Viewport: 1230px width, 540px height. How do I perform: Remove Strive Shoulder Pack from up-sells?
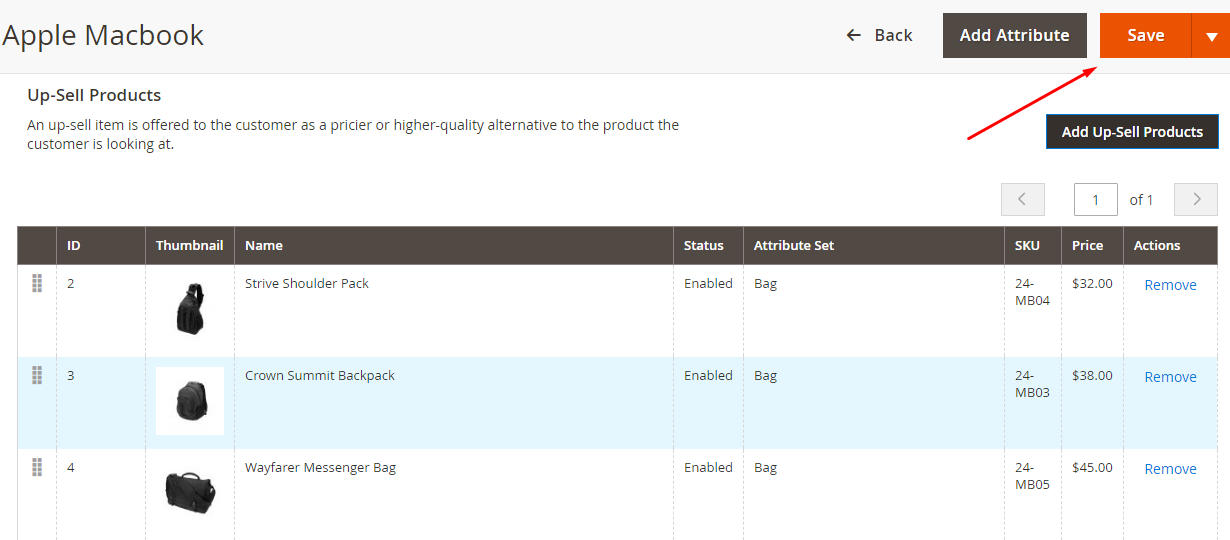click(x=1170, y=285)
